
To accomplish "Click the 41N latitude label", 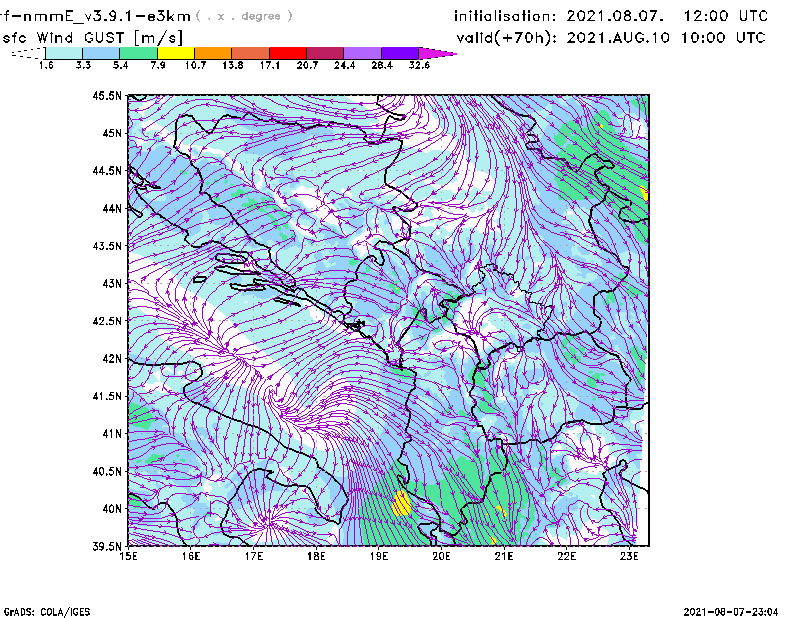I will coord(112,434).
